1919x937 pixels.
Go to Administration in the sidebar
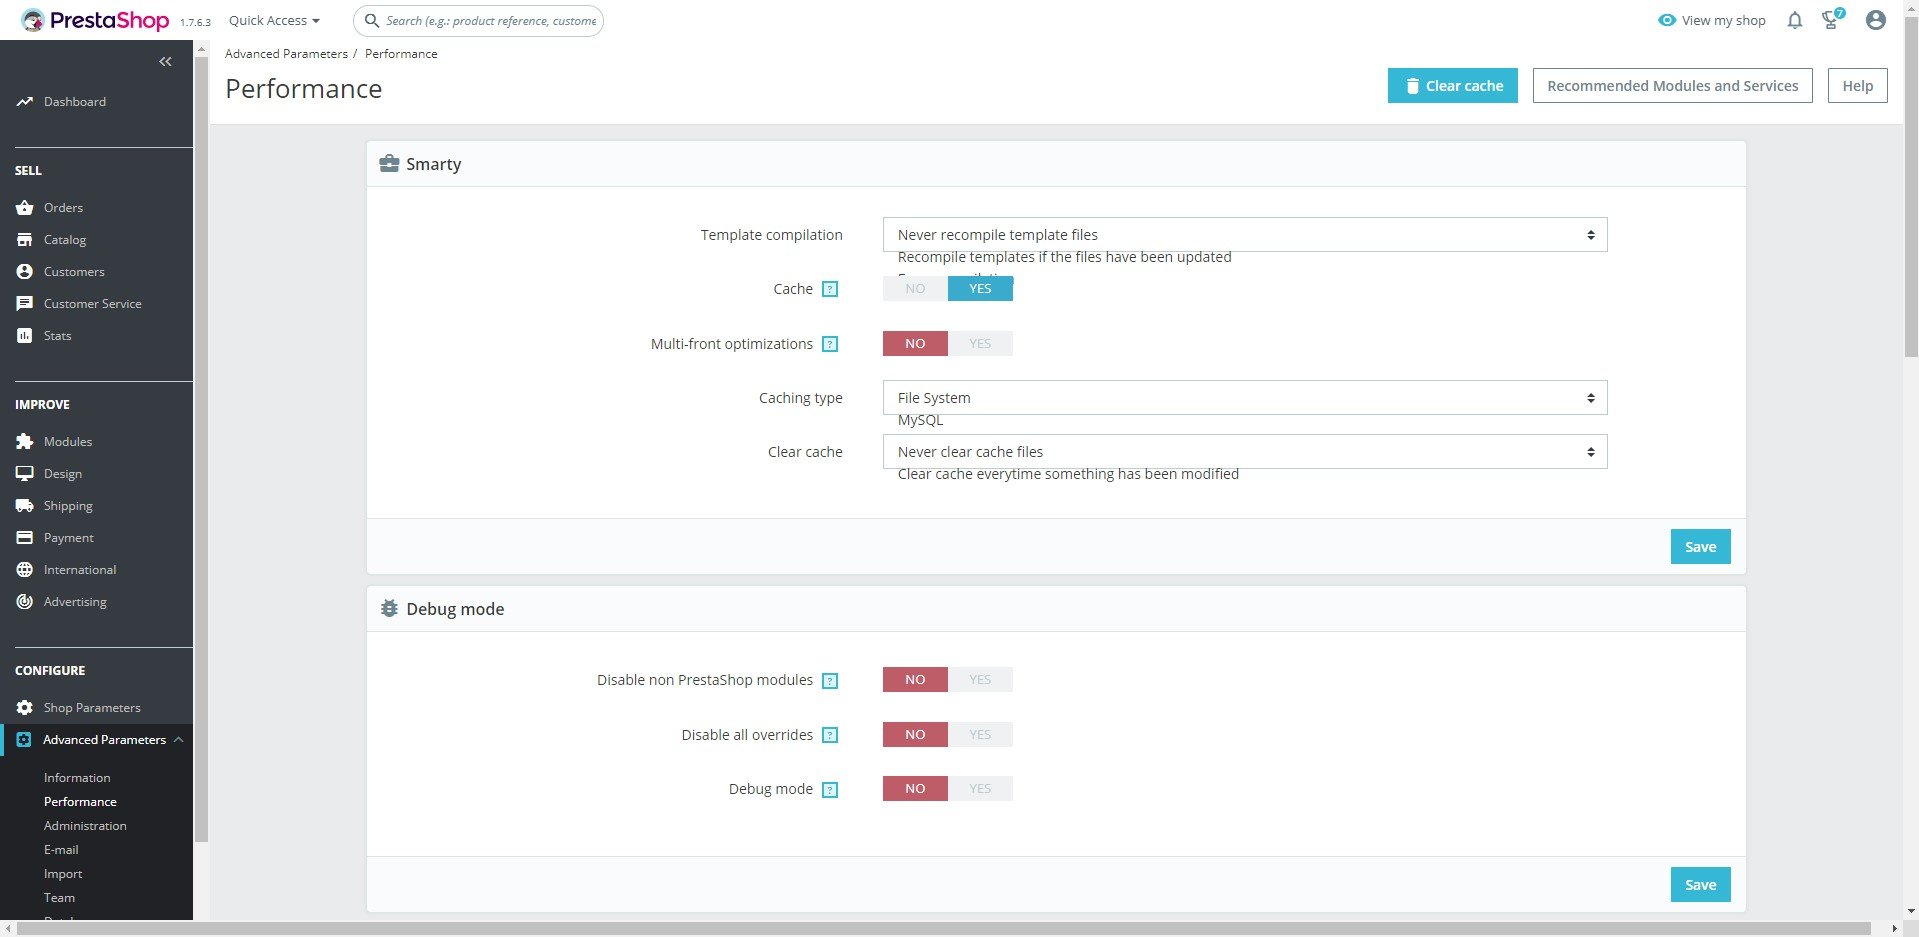[x=85, y=826]
